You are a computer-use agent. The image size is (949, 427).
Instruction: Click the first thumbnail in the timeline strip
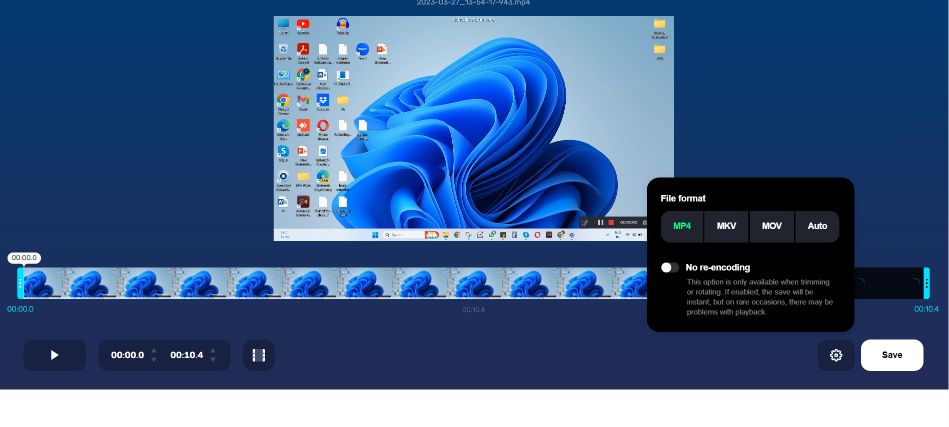(x=42, y=282)
